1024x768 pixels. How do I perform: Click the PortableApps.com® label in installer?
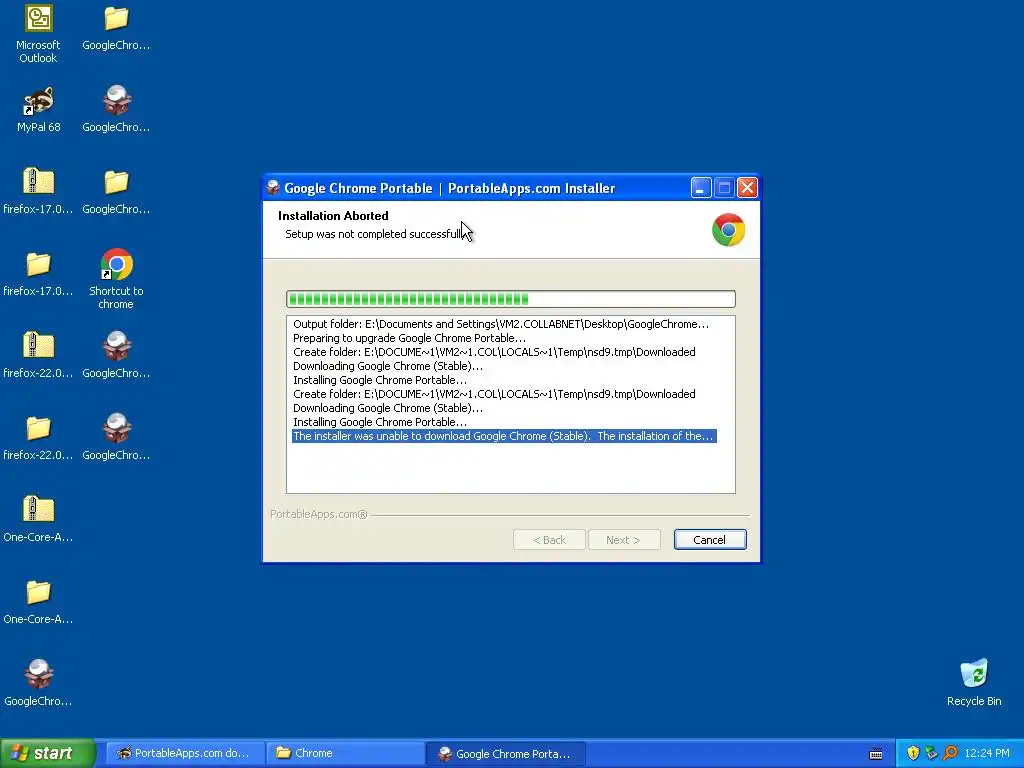tap(319, 514)
